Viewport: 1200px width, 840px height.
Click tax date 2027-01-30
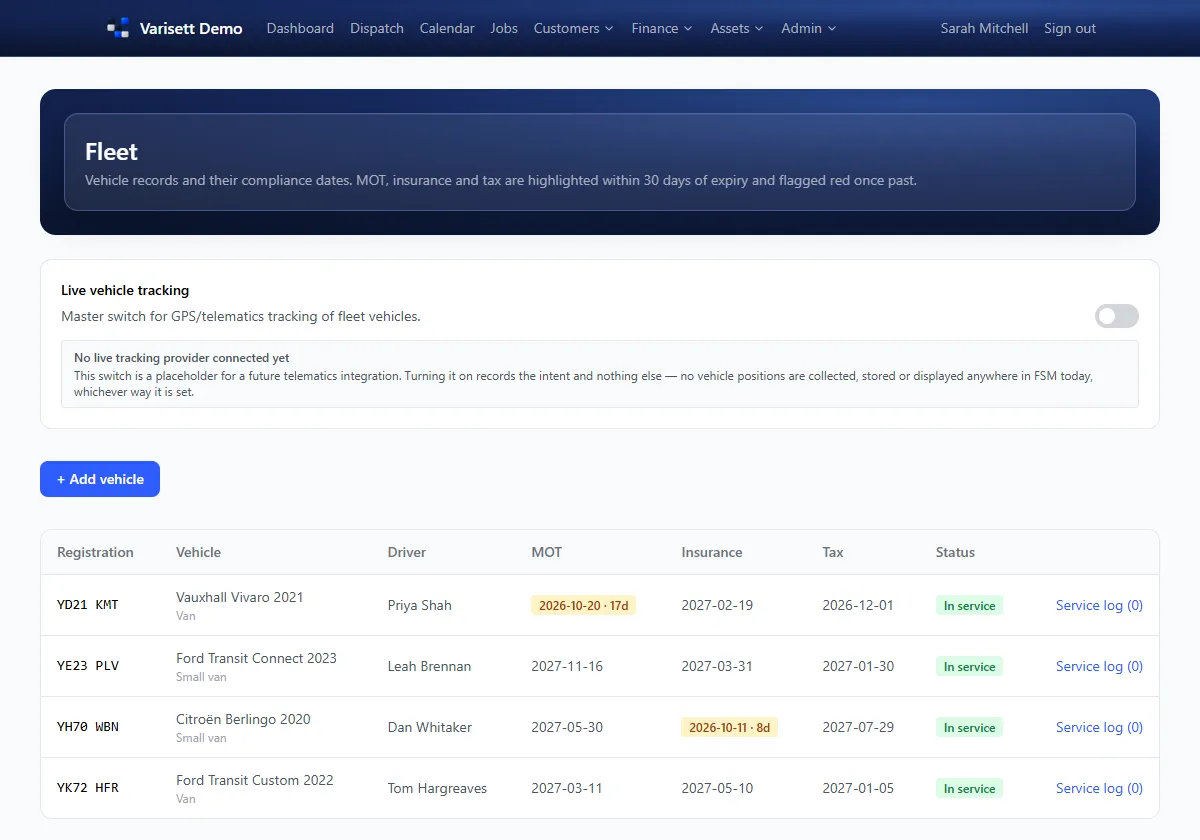(858, 666)
